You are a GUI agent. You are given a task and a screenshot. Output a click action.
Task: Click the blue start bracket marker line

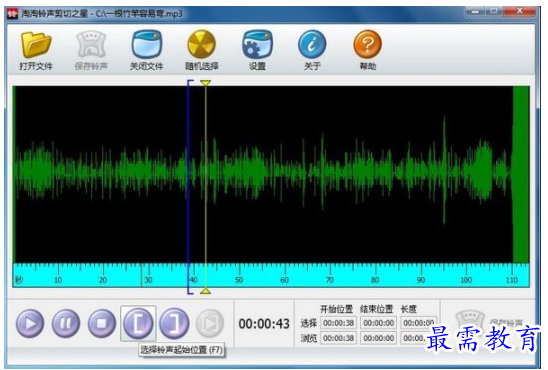tap(188, 187)
